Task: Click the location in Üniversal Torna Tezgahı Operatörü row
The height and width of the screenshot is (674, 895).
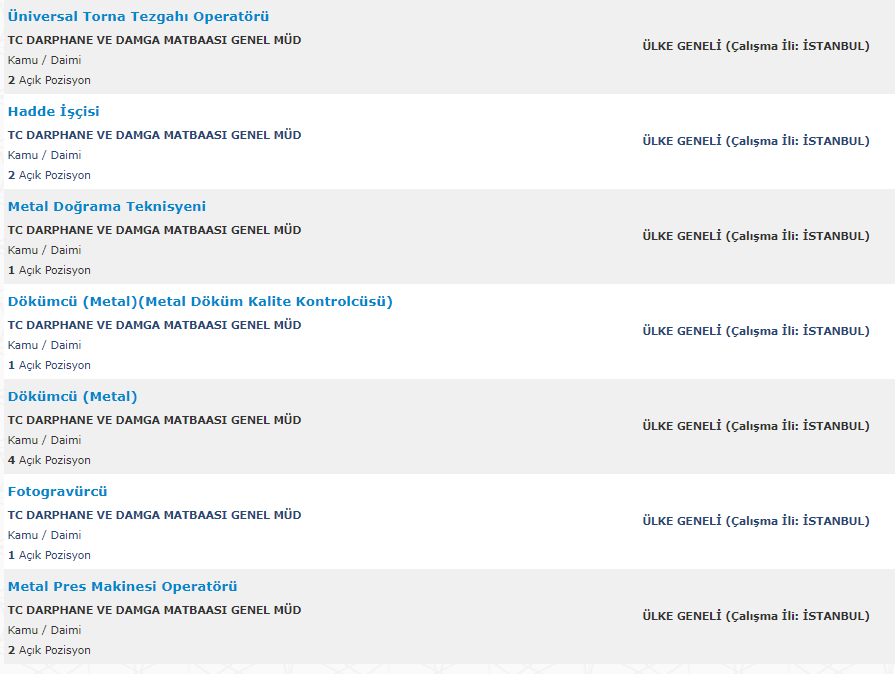Action: click(755, 46)
